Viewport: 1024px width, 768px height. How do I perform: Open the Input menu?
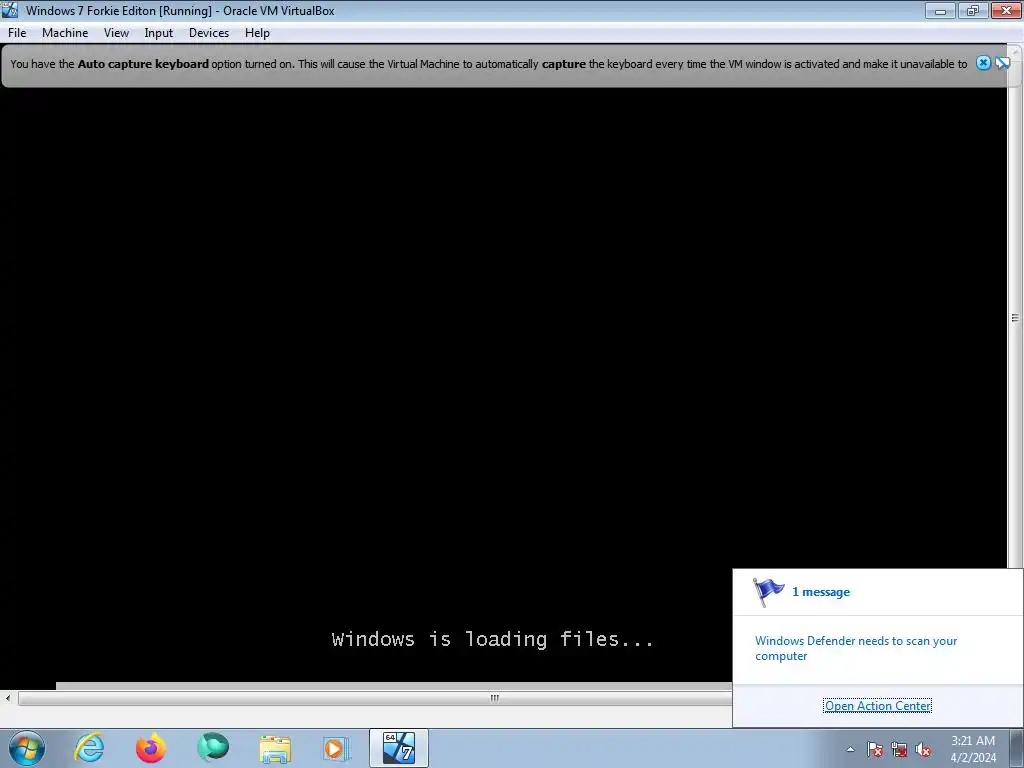[159, 33]
